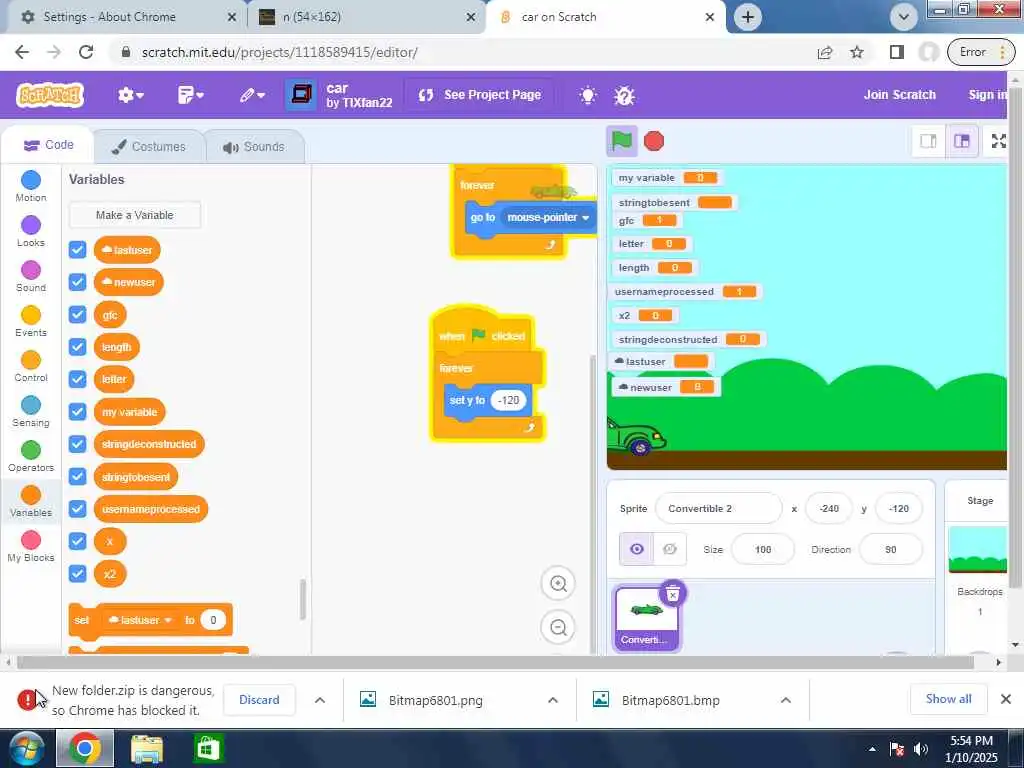Open Windows Start menu
This screenshot has height=768, width=1024.
pos(25,748)
